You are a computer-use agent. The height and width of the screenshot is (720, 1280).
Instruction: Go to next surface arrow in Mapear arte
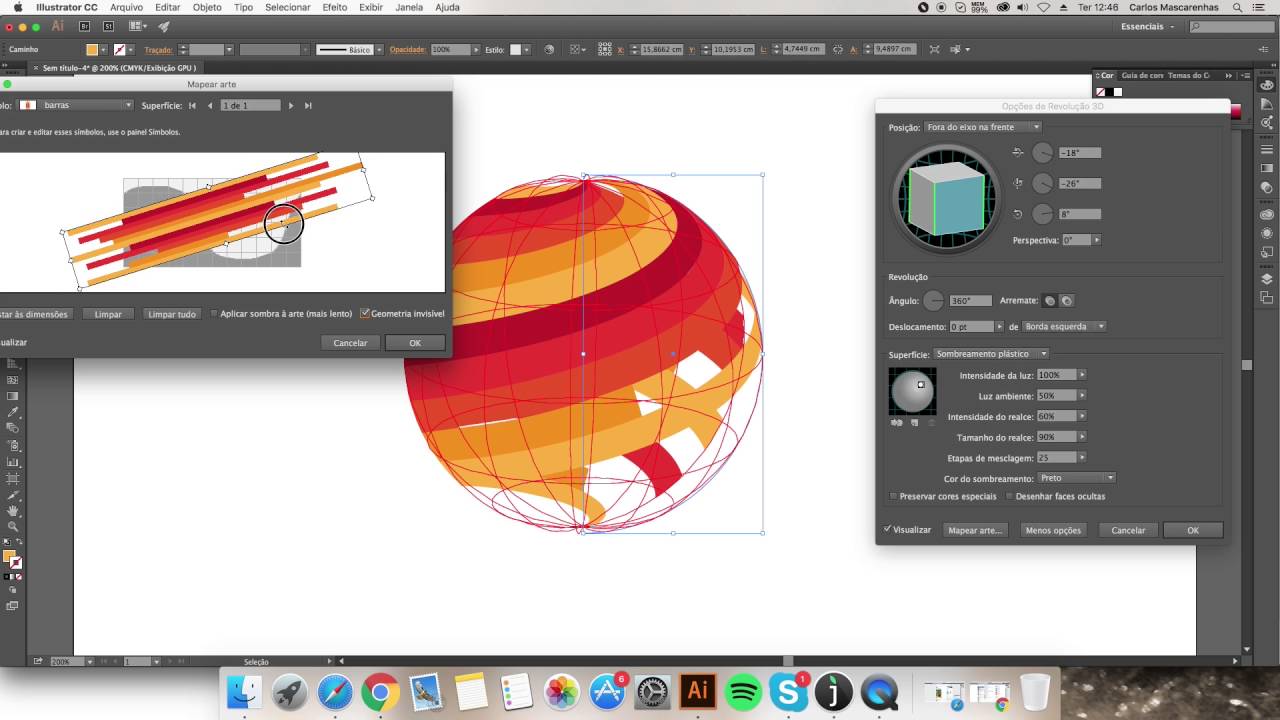[x=291, y=105]
